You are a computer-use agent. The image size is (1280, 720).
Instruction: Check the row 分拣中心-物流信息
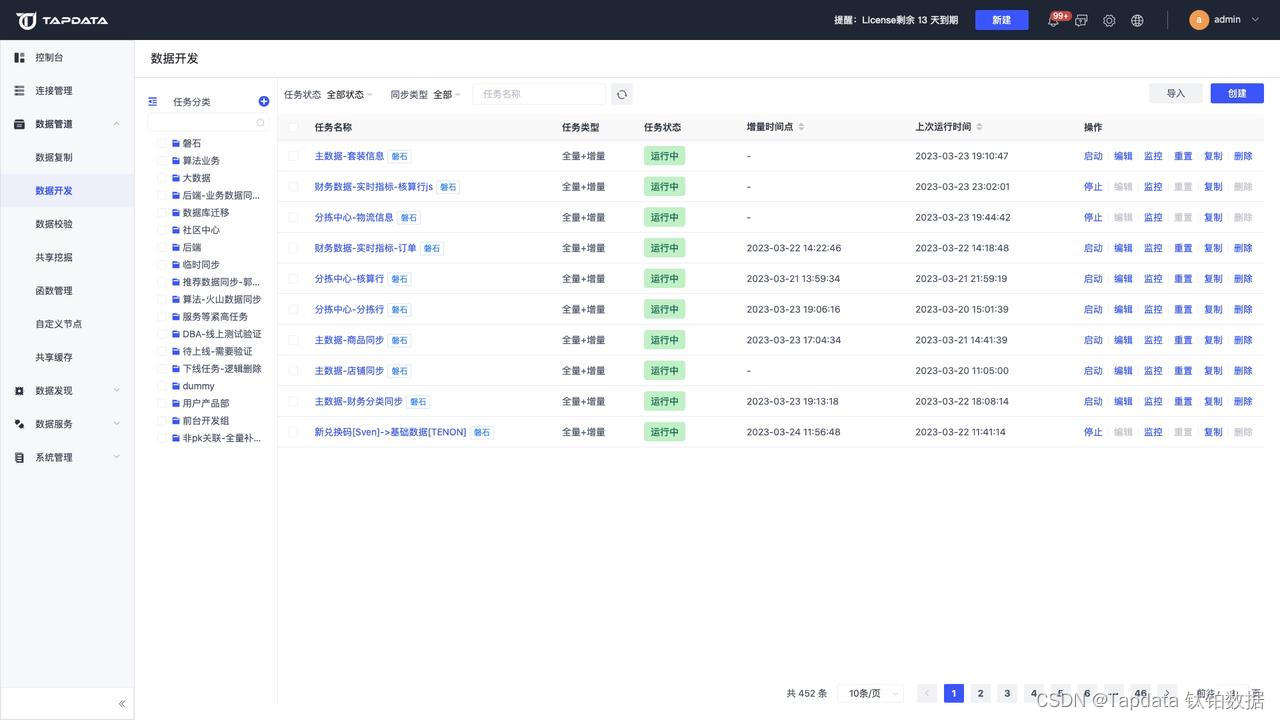pyautogui.click(x=293, y=217)
